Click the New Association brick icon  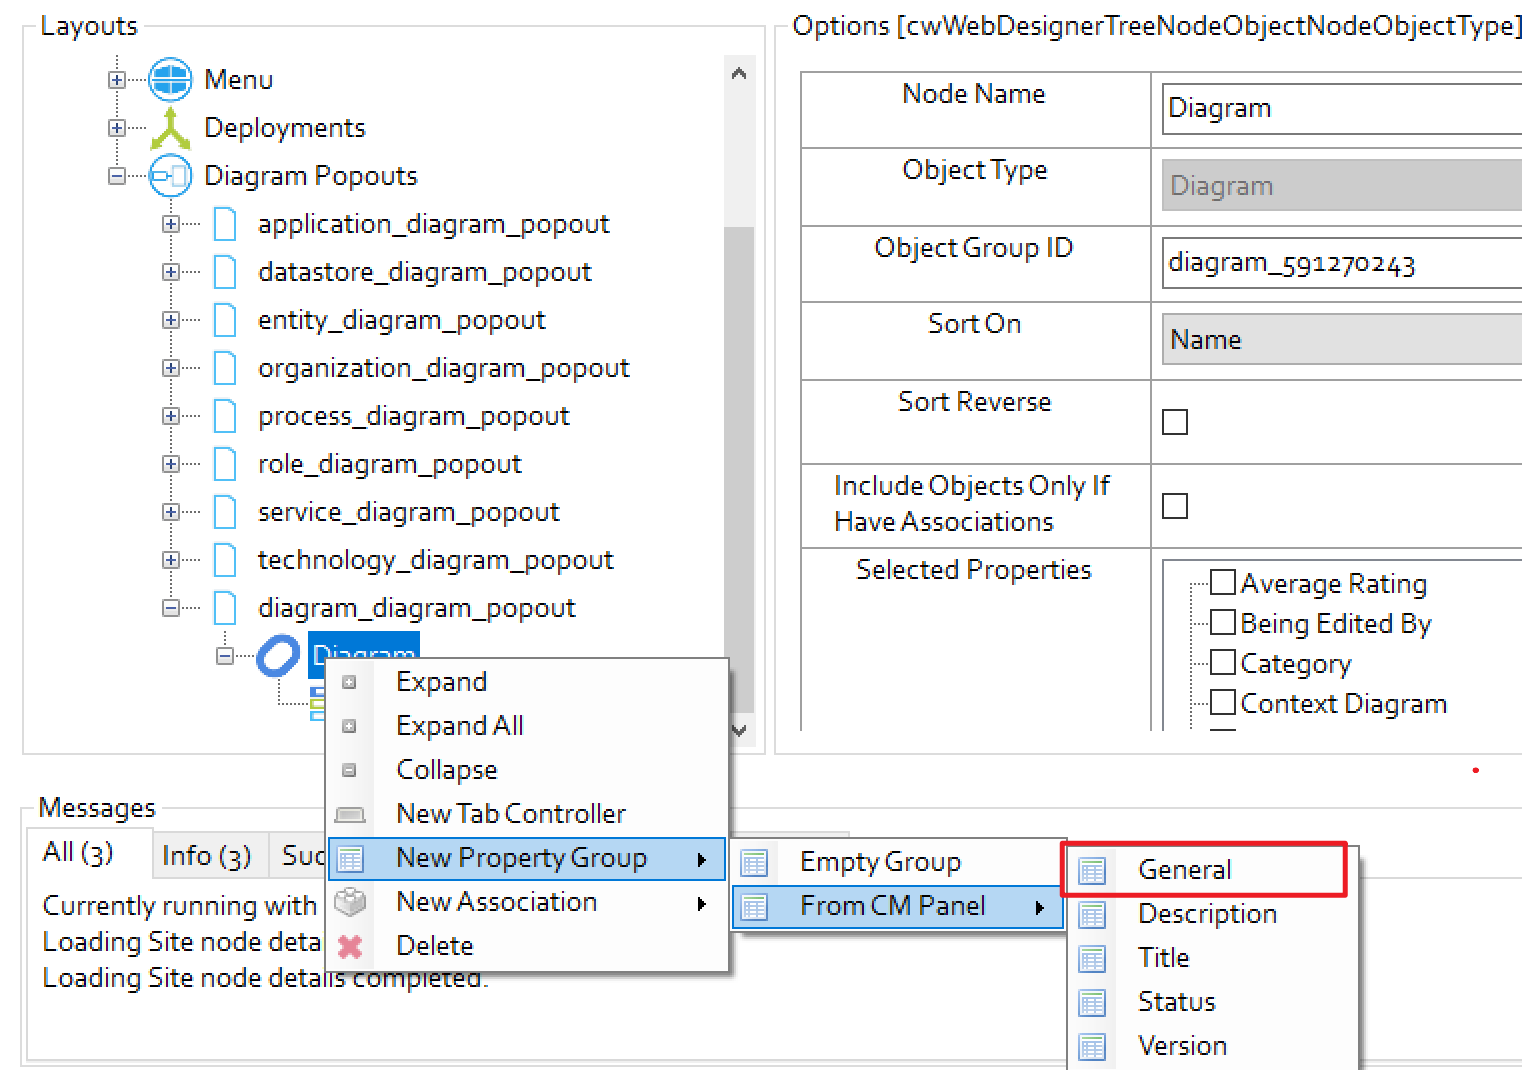(x=350, y=902)
